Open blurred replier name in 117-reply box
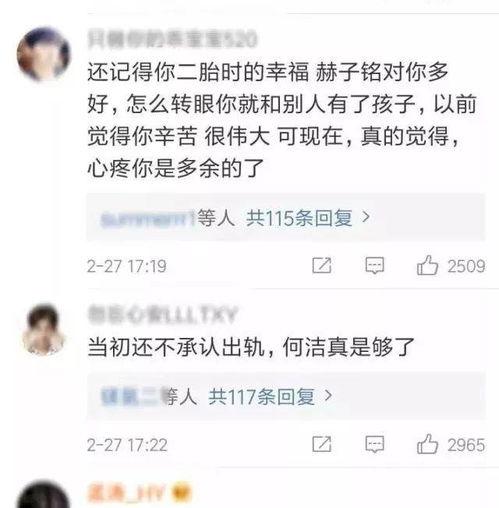 [x=131, y=397]
